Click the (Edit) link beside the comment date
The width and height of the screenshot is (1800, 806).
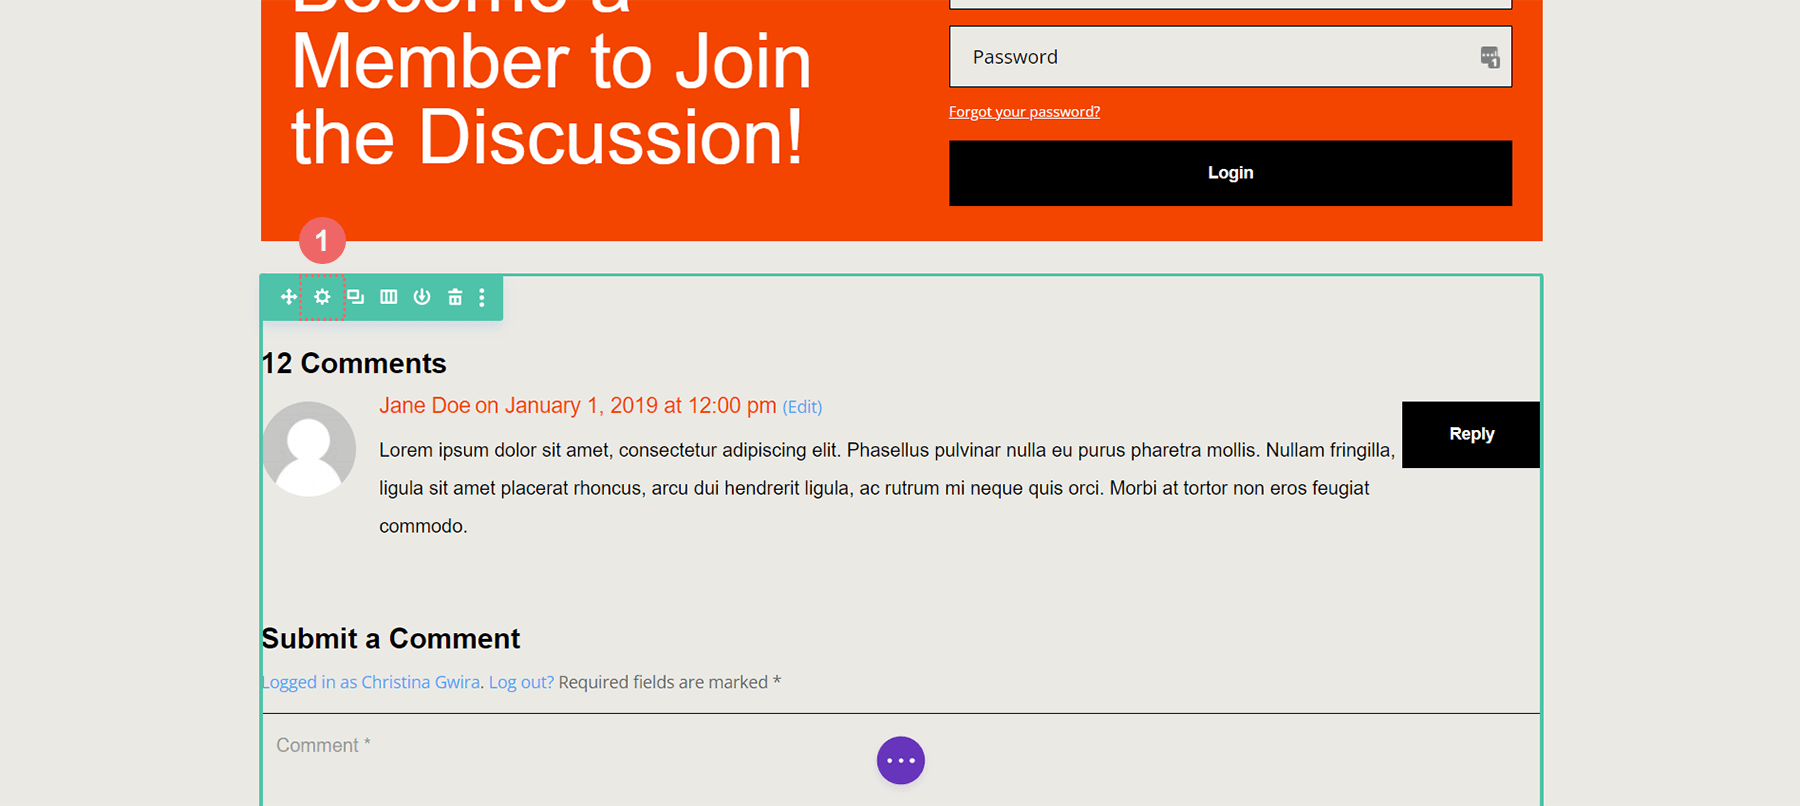(x=802, y=407)
